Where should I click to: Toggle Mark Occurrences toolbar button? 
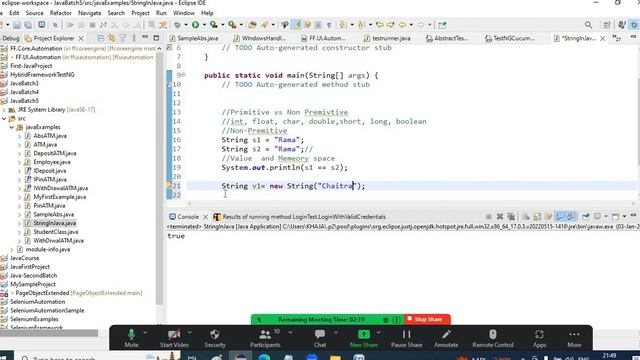[296, 25]
